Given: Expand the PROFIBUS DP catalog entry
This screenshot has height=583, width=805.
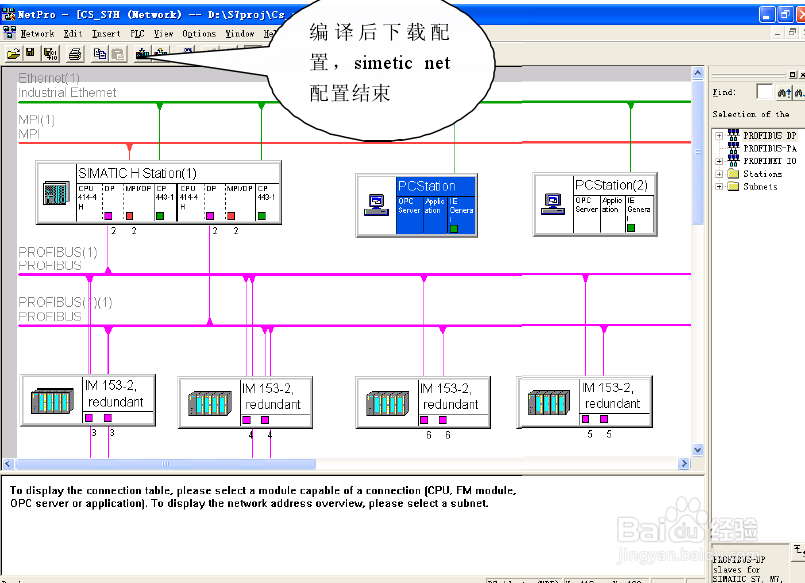Looking at the screenshot, I should click(x=719, y=135).
